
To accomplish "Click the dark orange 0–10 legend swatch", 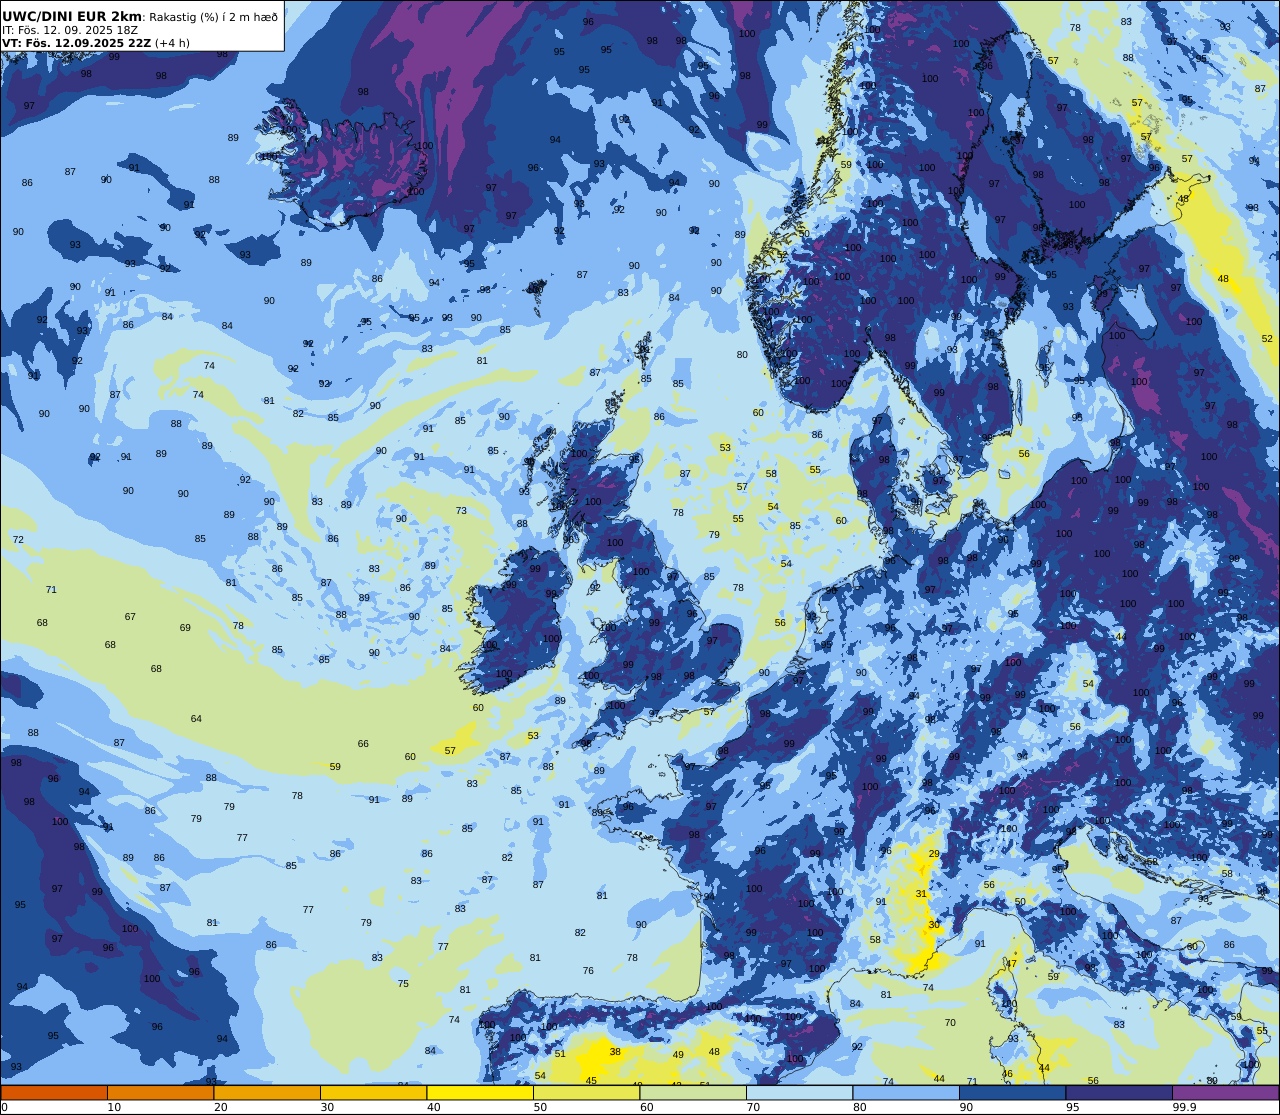I will (54, 1092).
